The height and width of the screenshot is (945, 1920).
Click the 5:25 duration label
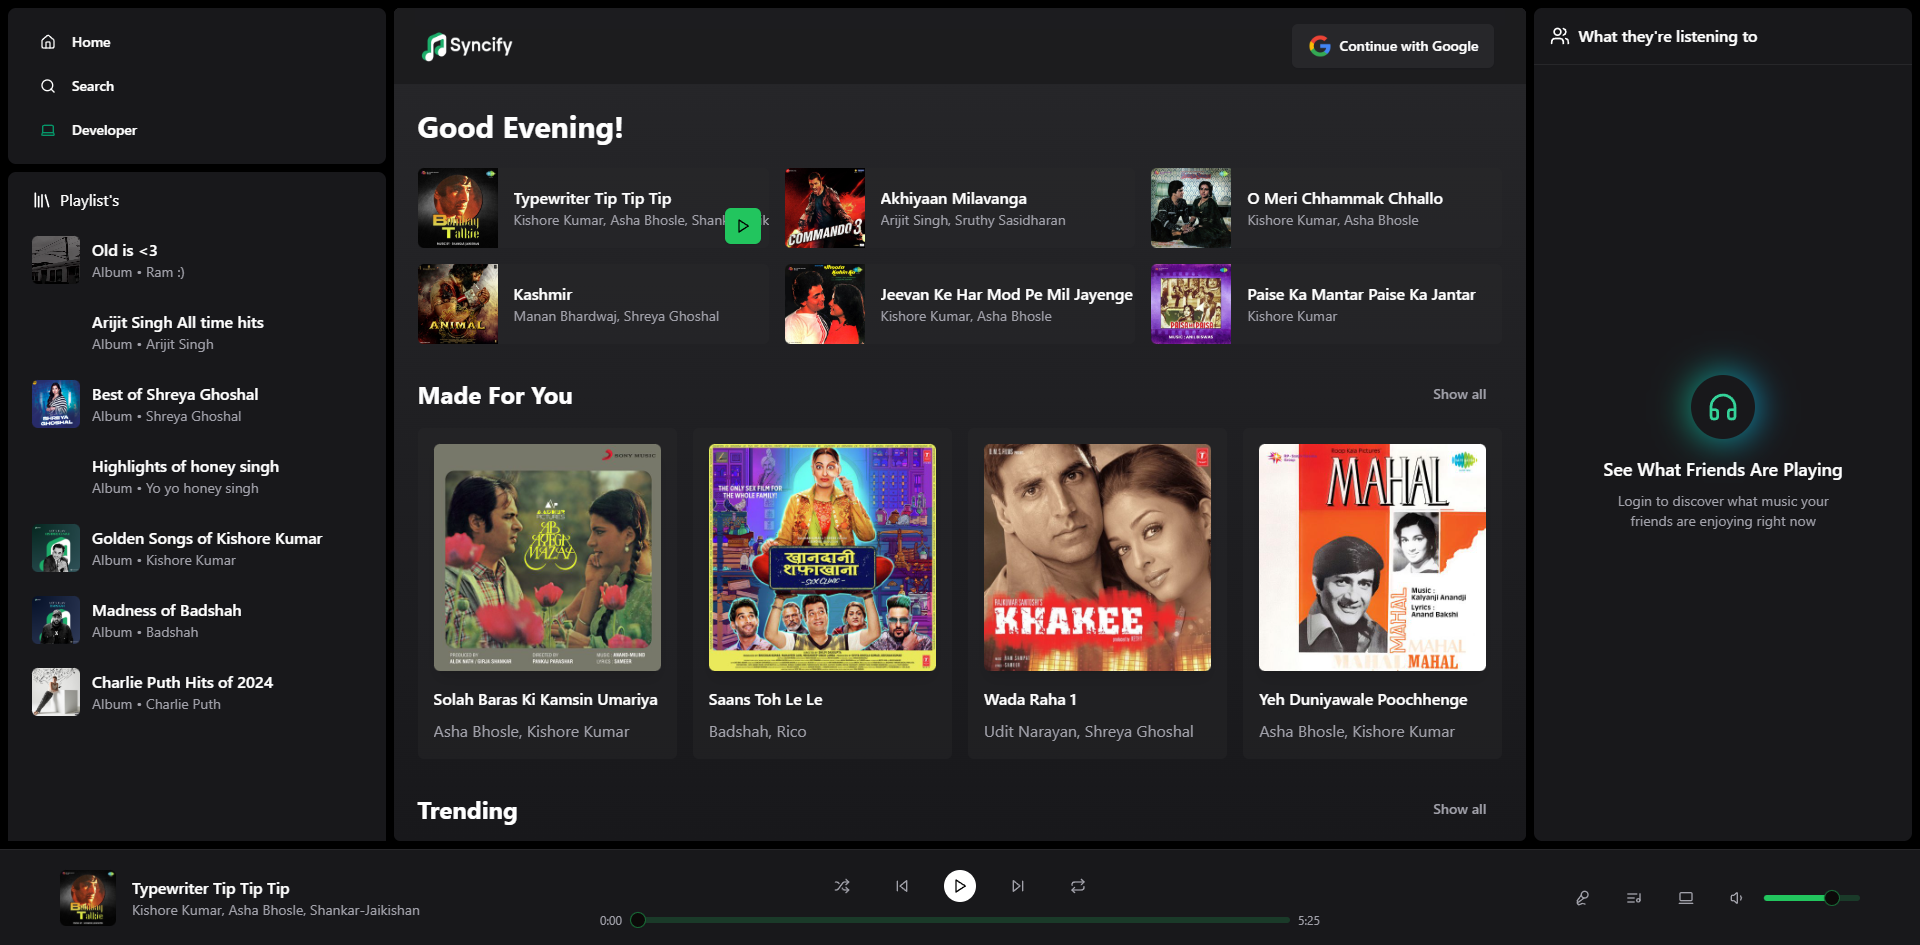(1309, 920)
